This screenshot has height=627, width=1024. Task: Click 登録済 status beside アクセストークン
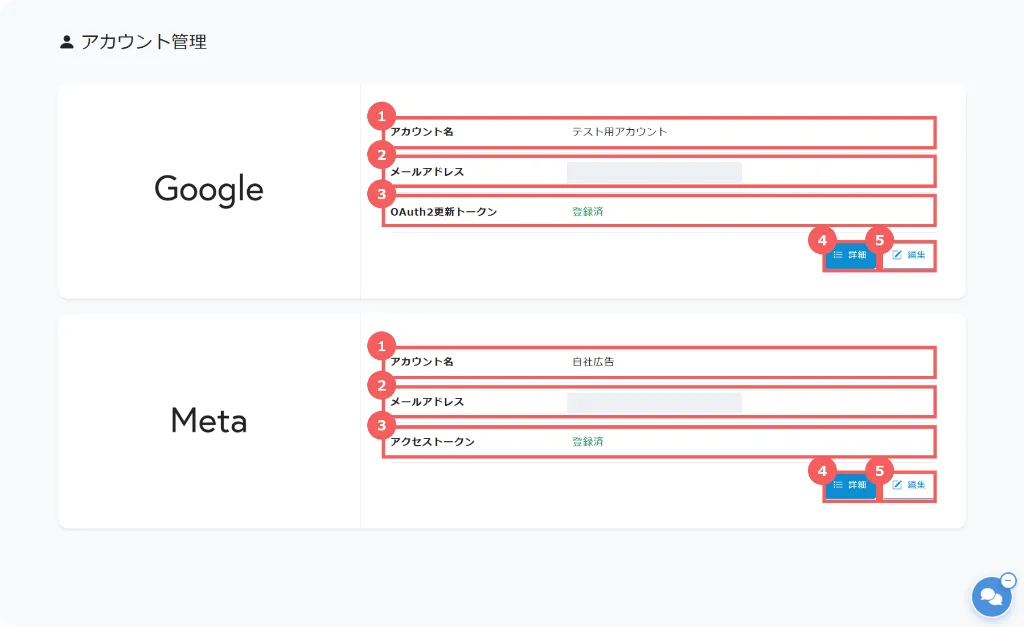pos(588,442)
